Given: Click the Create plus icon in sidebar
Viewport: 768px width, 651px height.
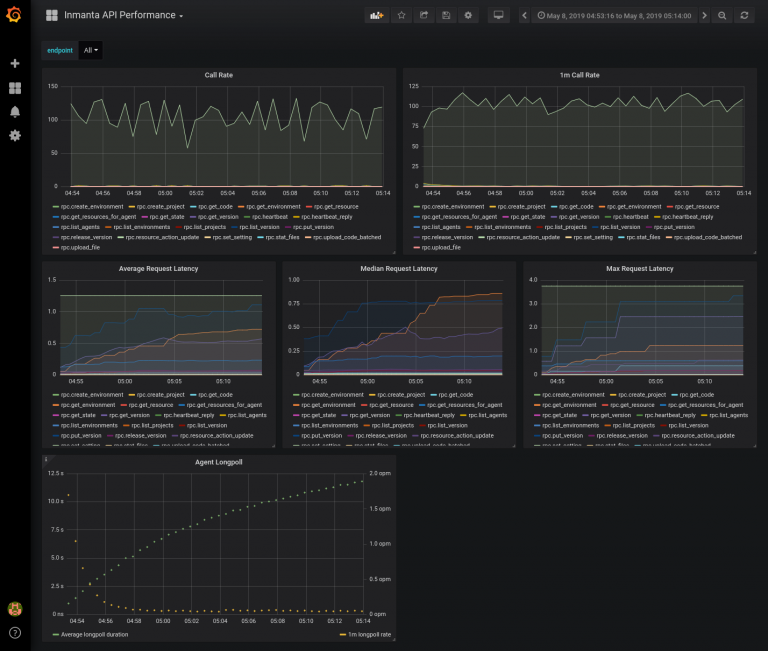Looking at the screenshot, I should tap(15, 63).
